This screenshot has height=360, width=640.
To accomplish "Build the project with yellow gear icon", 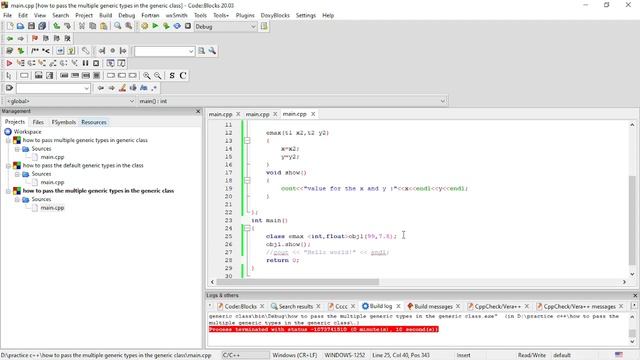I will pos(144,26).
